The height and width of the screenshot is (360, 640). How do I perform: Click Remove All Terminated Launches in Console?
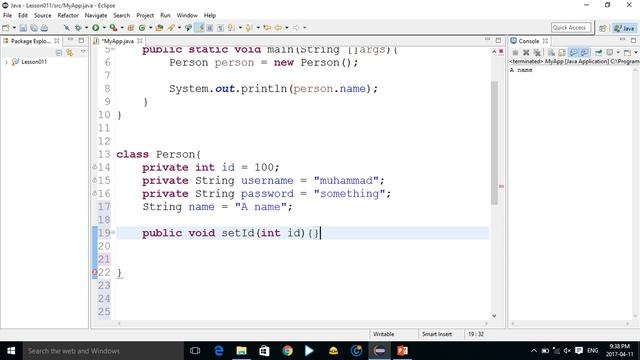point(537,53)
